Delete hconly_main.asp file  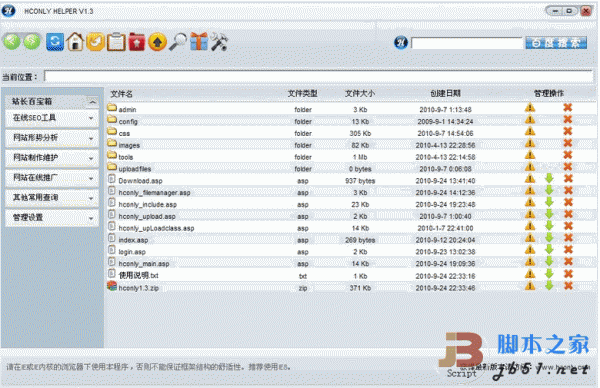[568, 262]
